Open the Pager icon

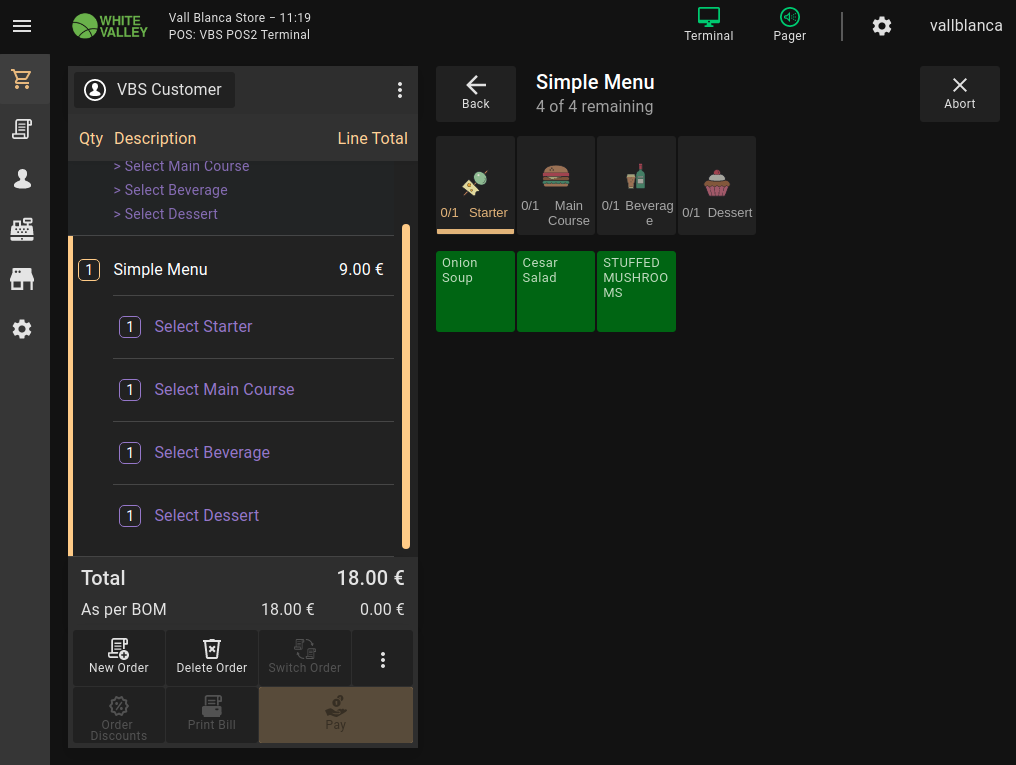point(789,25)
